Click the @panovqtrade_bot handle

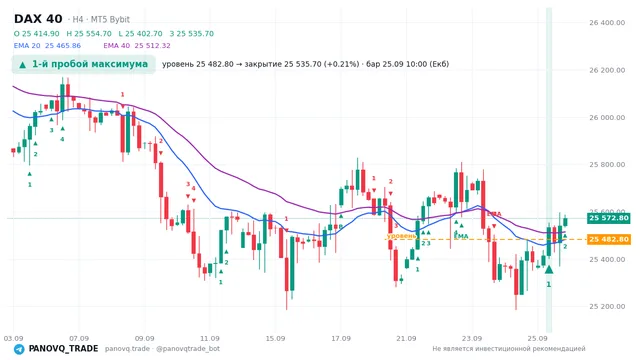[x=188, y=349]
